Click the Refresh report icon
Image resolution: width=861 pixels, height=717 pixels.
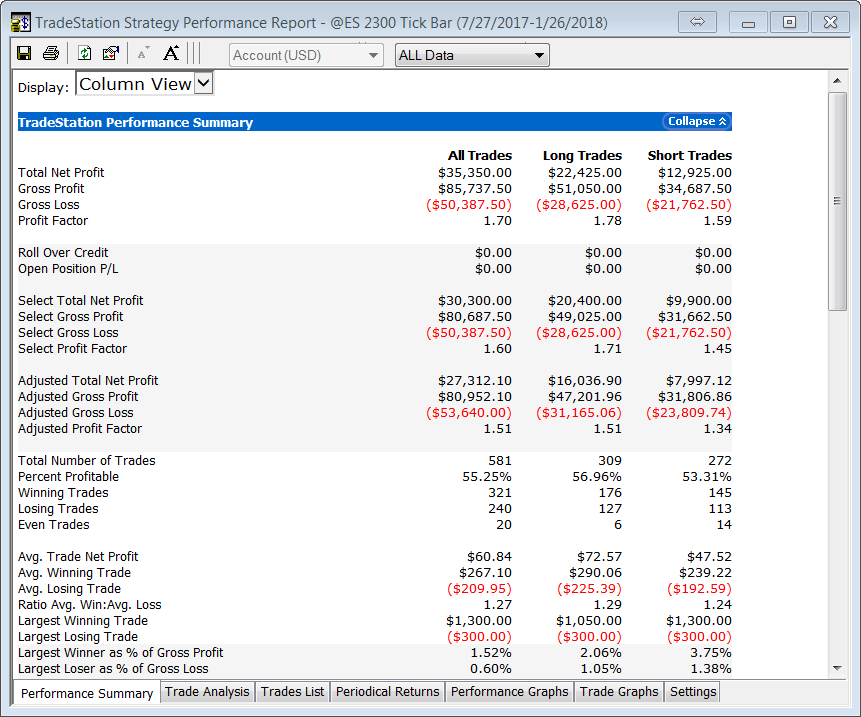point(85,54)
